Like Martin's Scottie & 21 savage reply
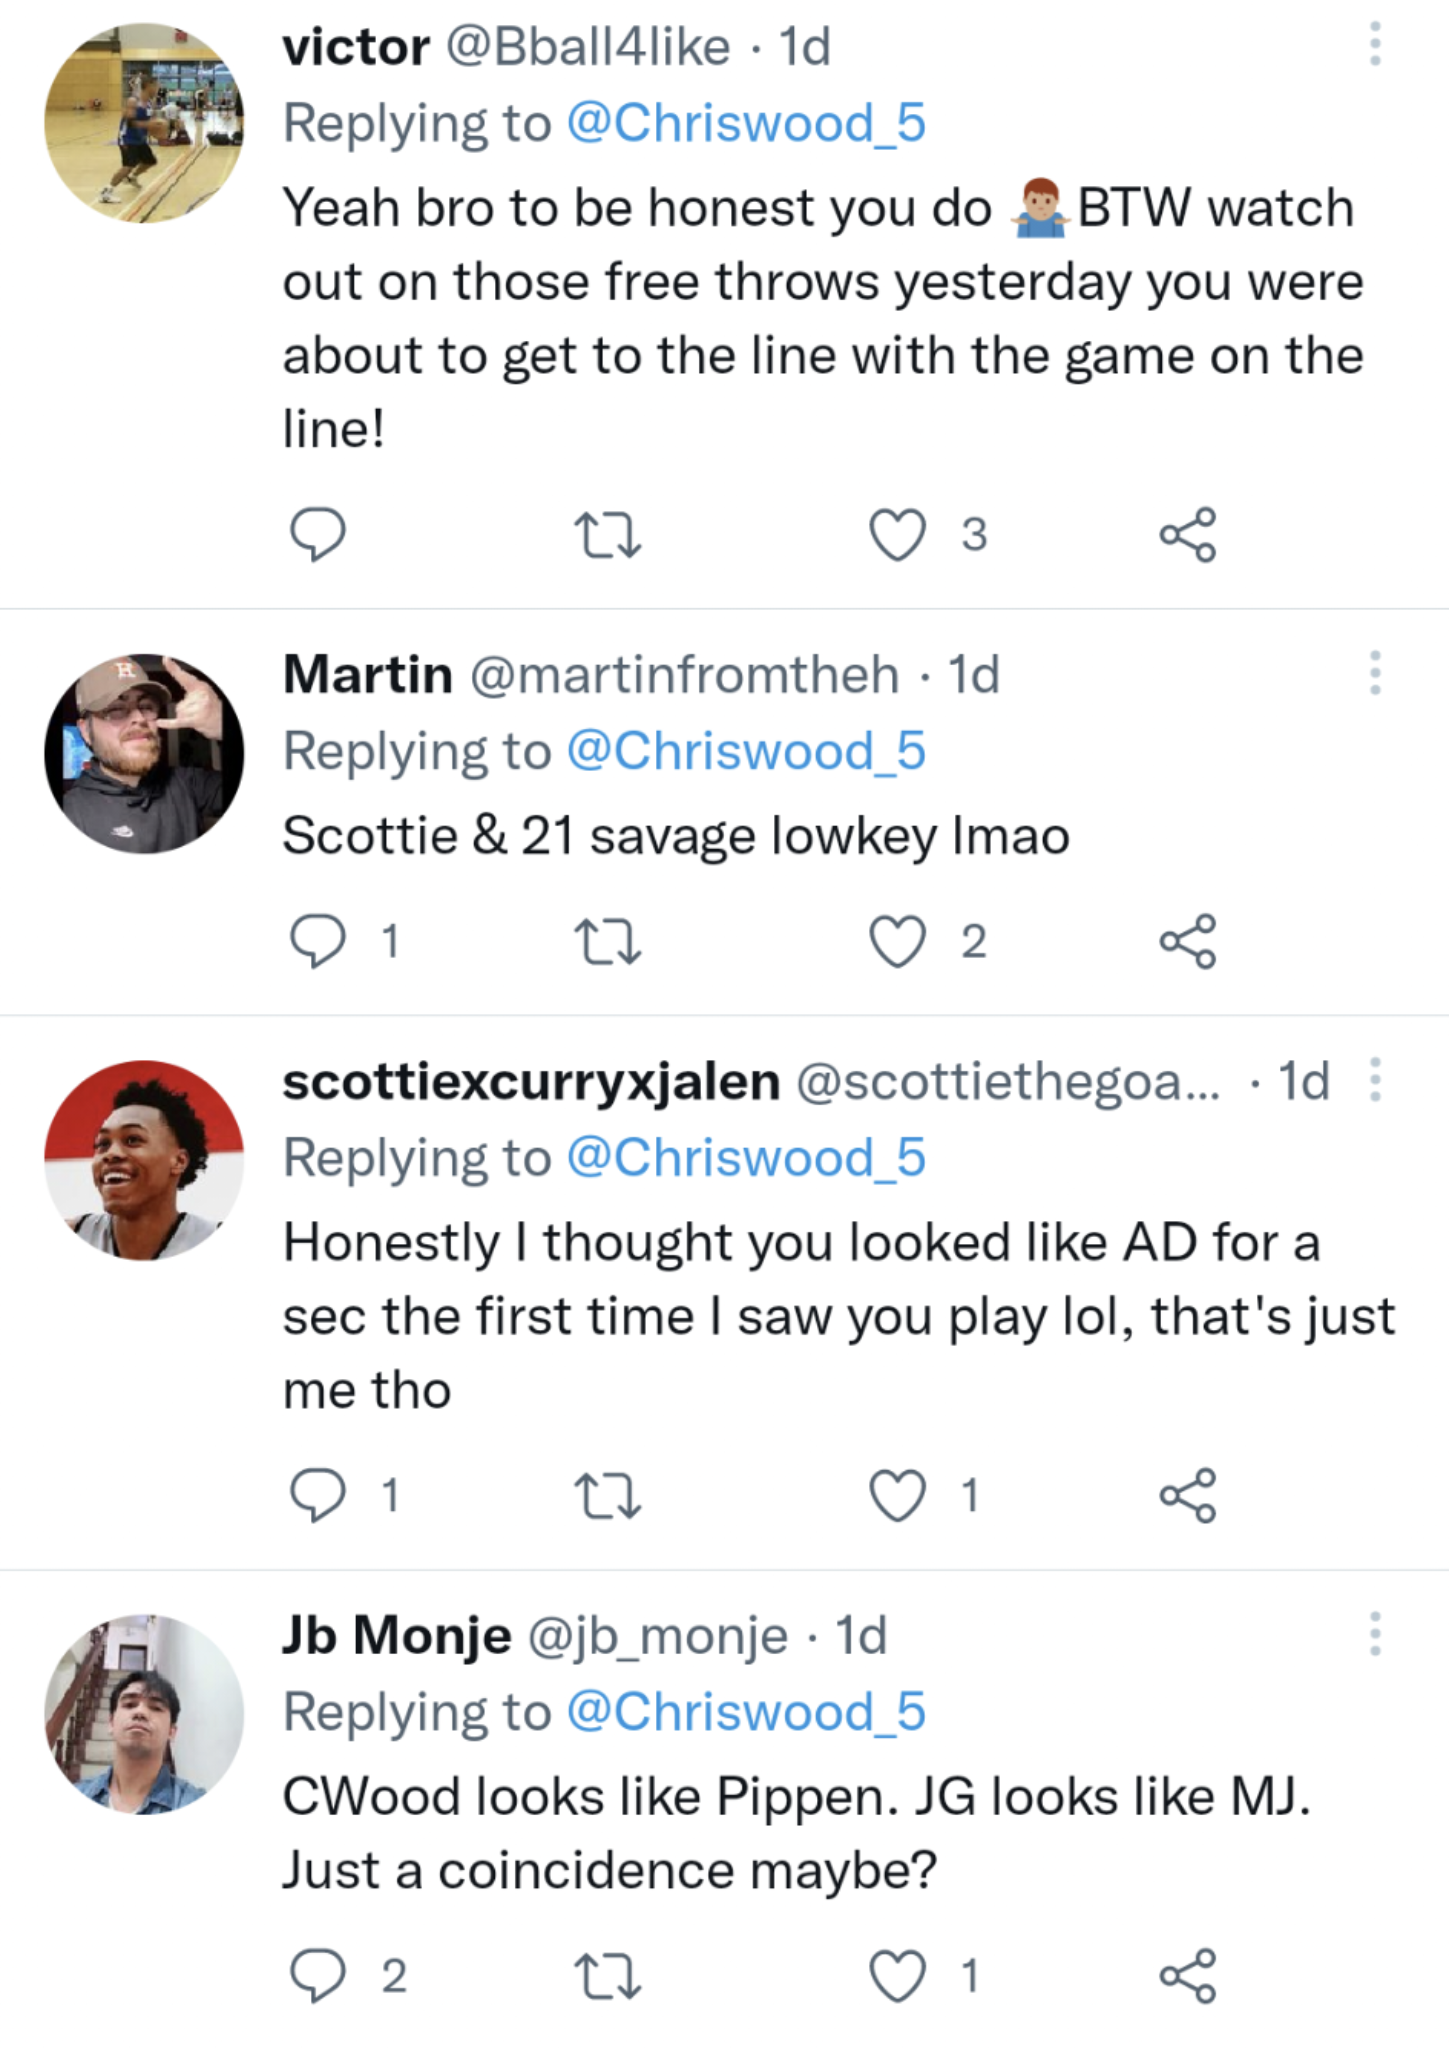The width and height of the screenshot is (1449, 2048). (897, 942)
